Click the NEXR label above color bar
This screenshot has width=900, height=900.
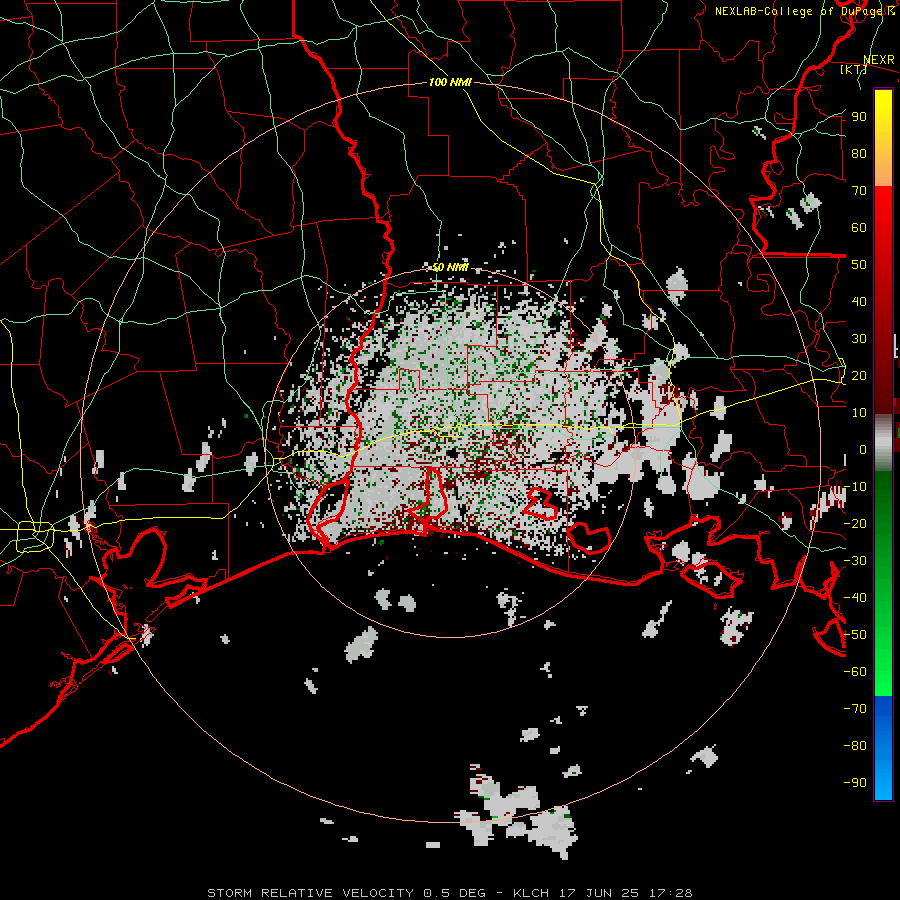tap(878, 60)
